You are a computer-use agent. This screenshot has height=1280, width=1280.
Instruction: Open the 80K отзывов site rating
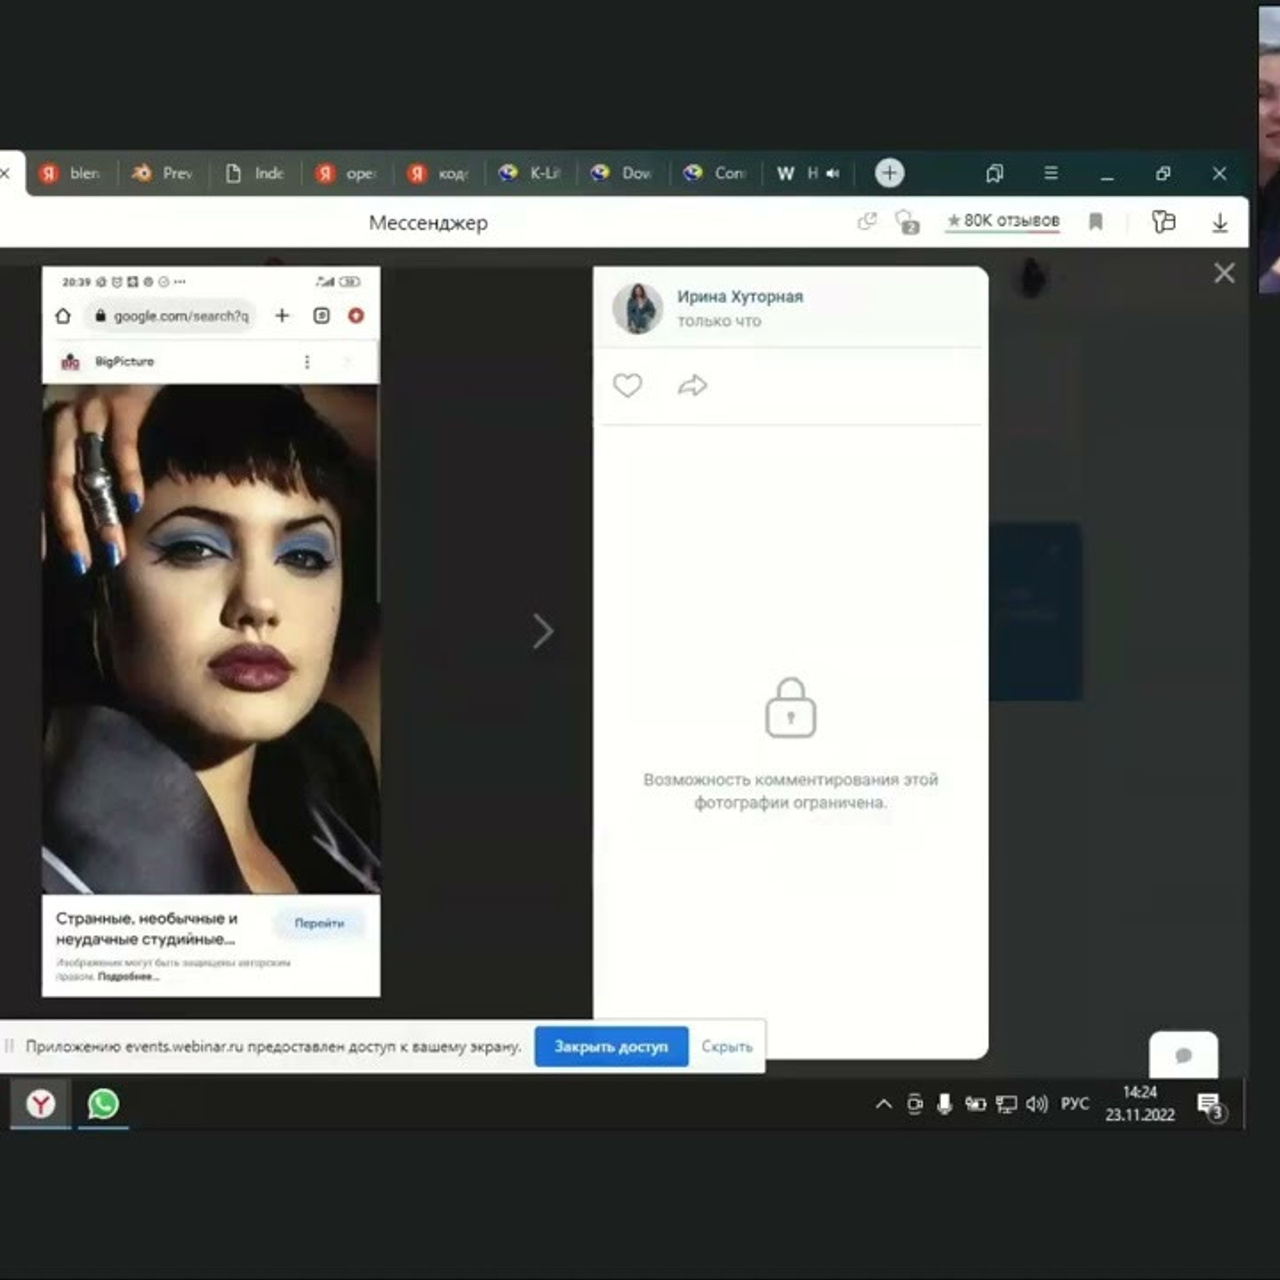[x=1003, y=221]
